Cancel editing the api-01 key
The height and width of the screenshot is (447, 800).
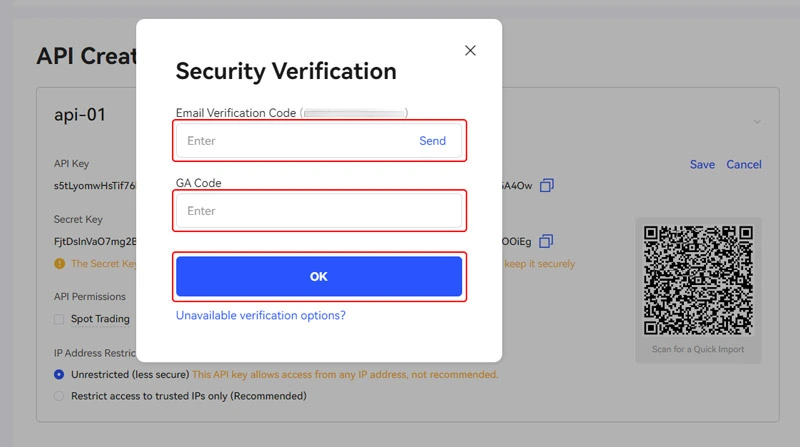click(x=744, y=164)
